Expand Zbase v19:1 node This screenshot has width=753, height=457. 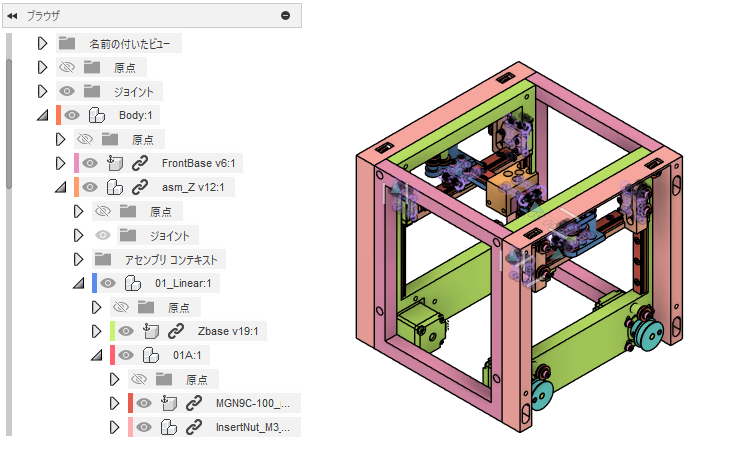(96, 331)
